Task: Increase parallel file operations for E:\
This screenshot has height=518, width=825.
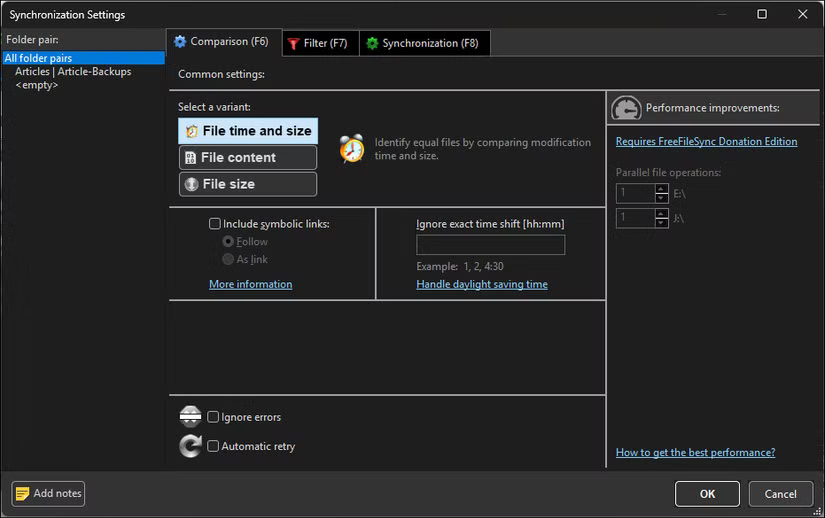Action: tap(661, 188)
